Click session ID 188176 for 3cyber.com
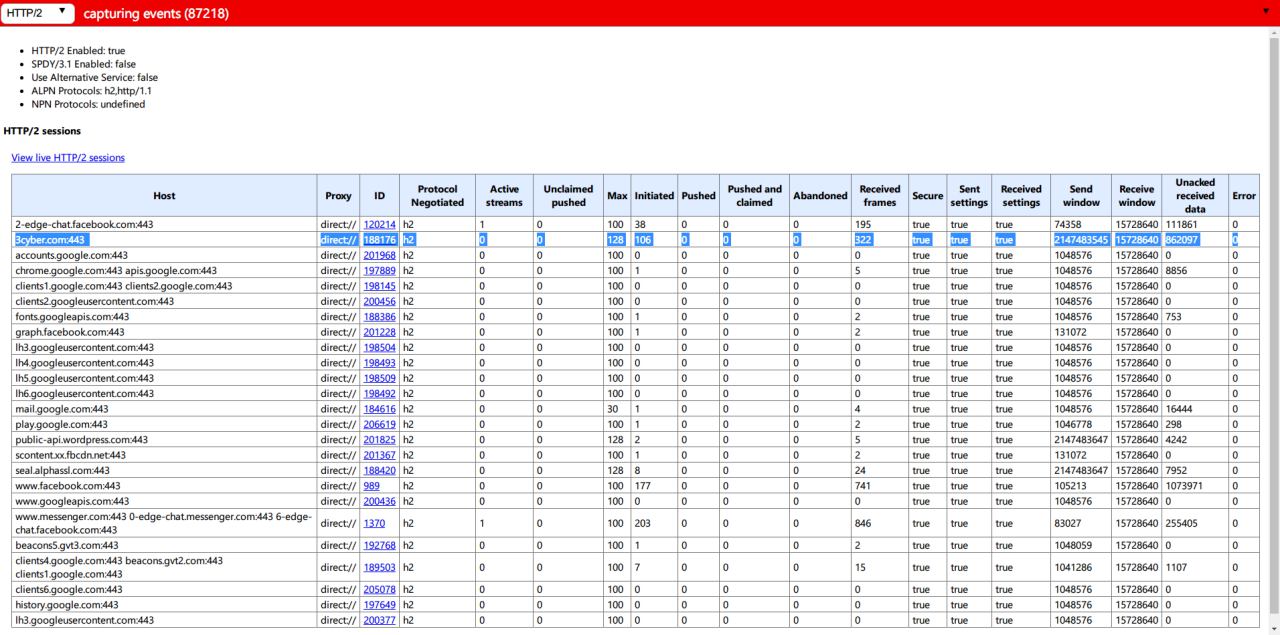 tap(379, 240)
